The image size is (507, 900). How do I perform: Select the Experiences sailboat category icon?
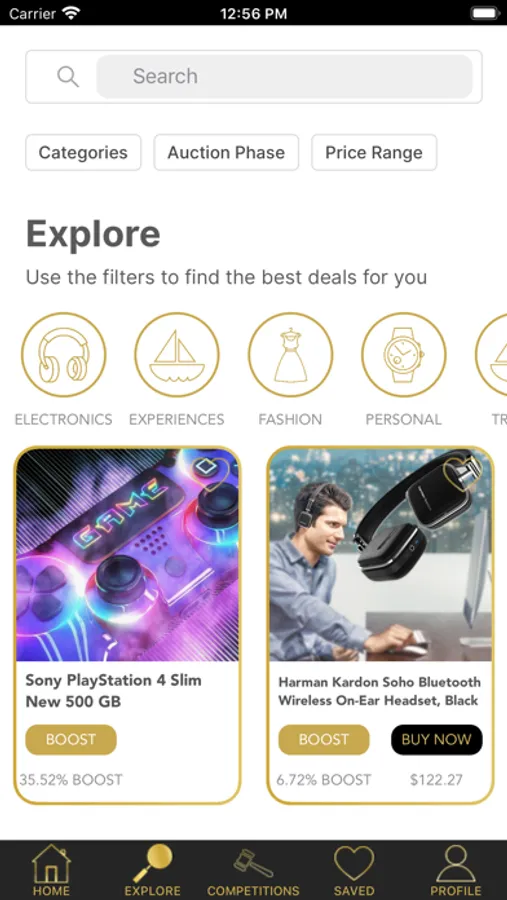coord(177,355)
